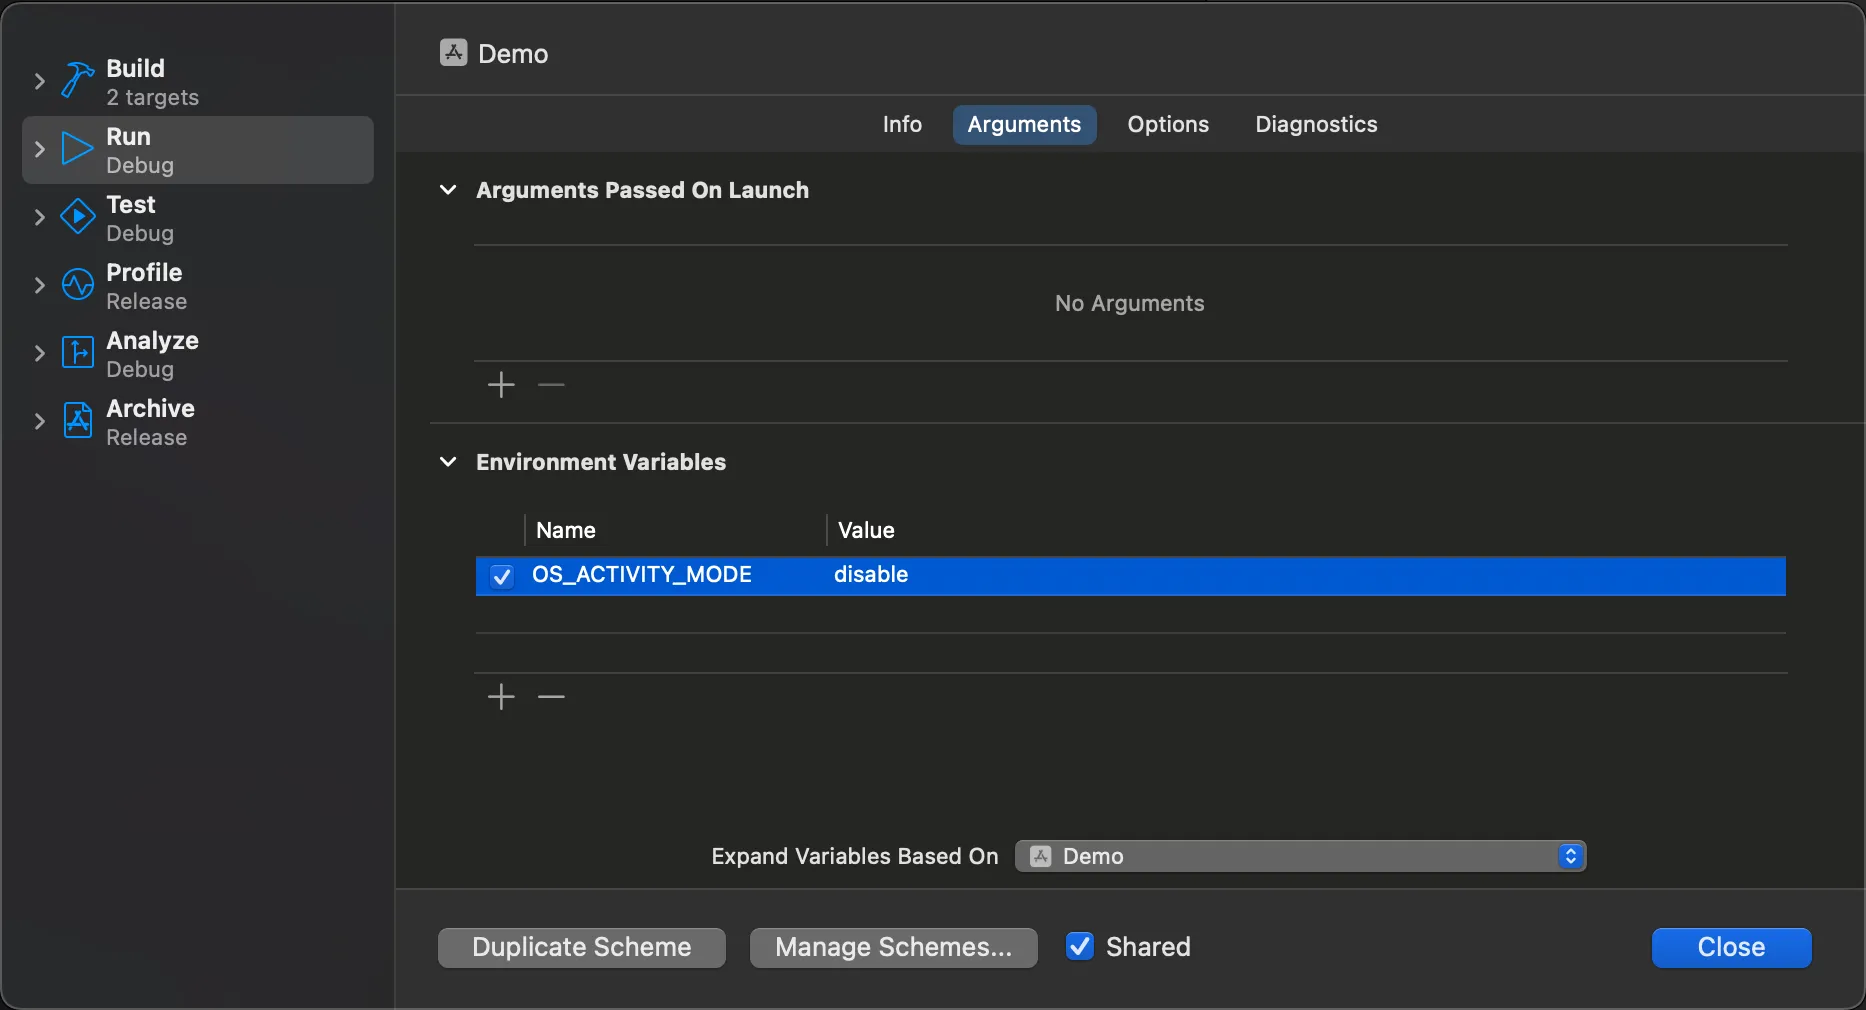Expand the Test action chevron
Screen dimensions: 1866x1010
click(x=40, y=217)
